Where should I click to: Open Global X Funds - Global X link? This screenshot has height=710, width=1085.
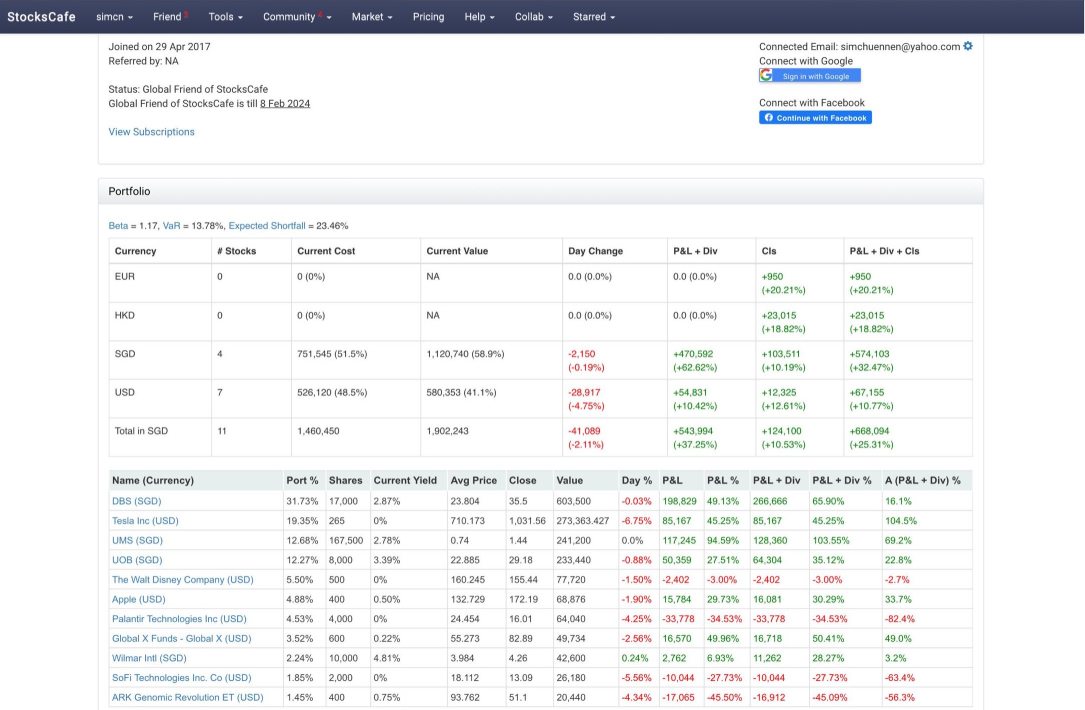pos(181,639)
